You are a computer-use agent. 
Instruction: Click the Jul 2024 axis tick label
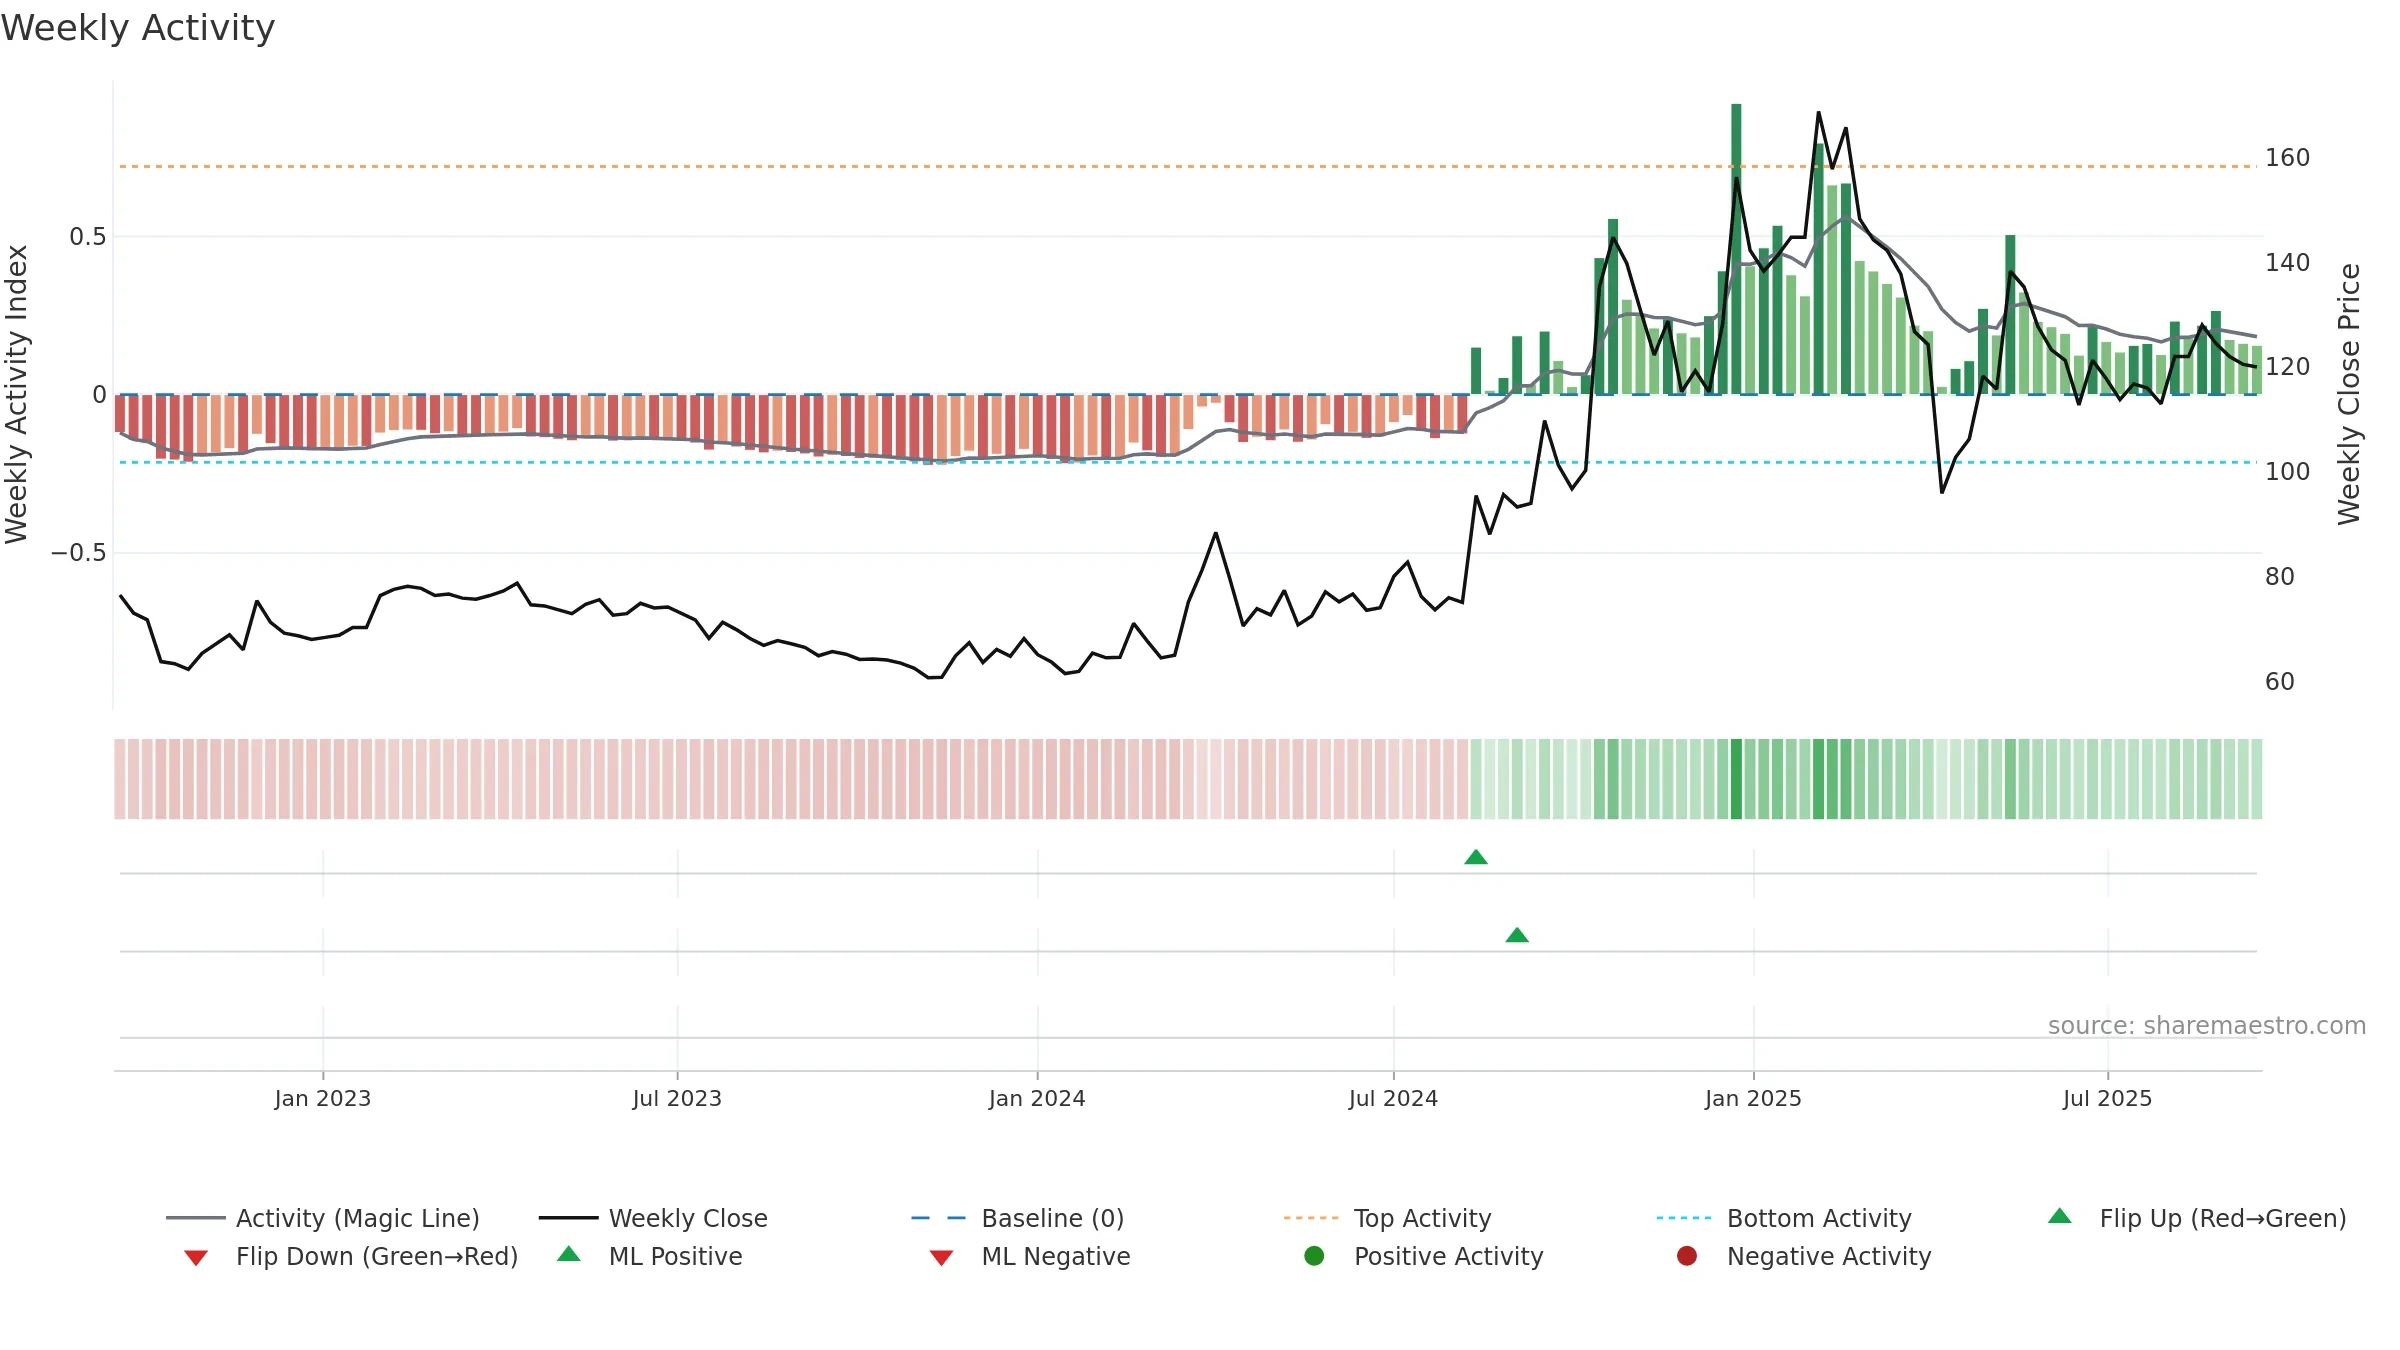coord(1393,1098)
